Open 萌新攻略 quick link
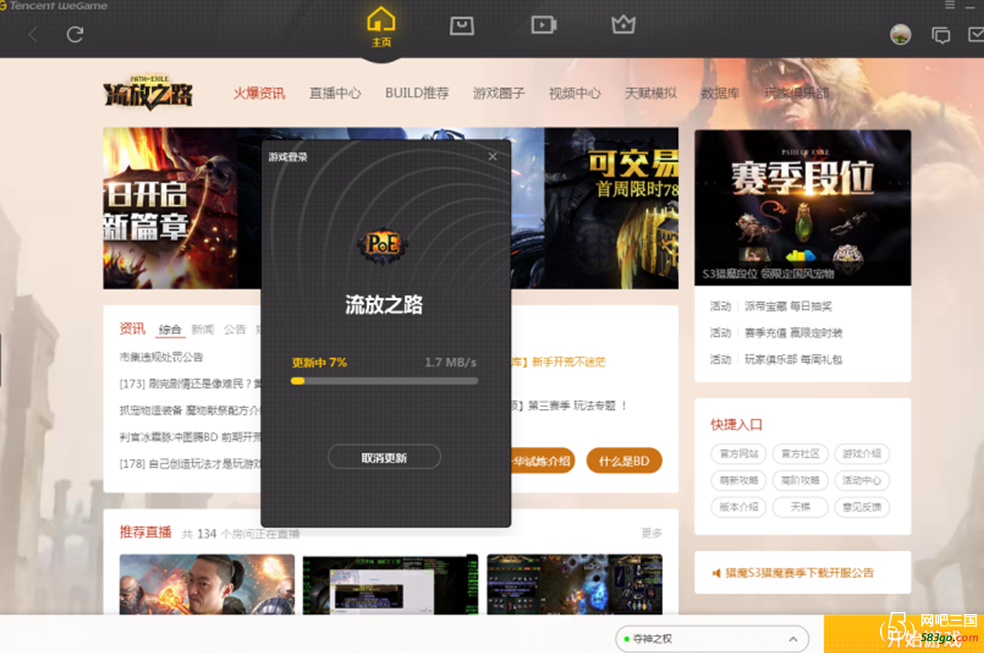Image resolution: width=984 pixels, height=653 pixels. pos(739,480)
